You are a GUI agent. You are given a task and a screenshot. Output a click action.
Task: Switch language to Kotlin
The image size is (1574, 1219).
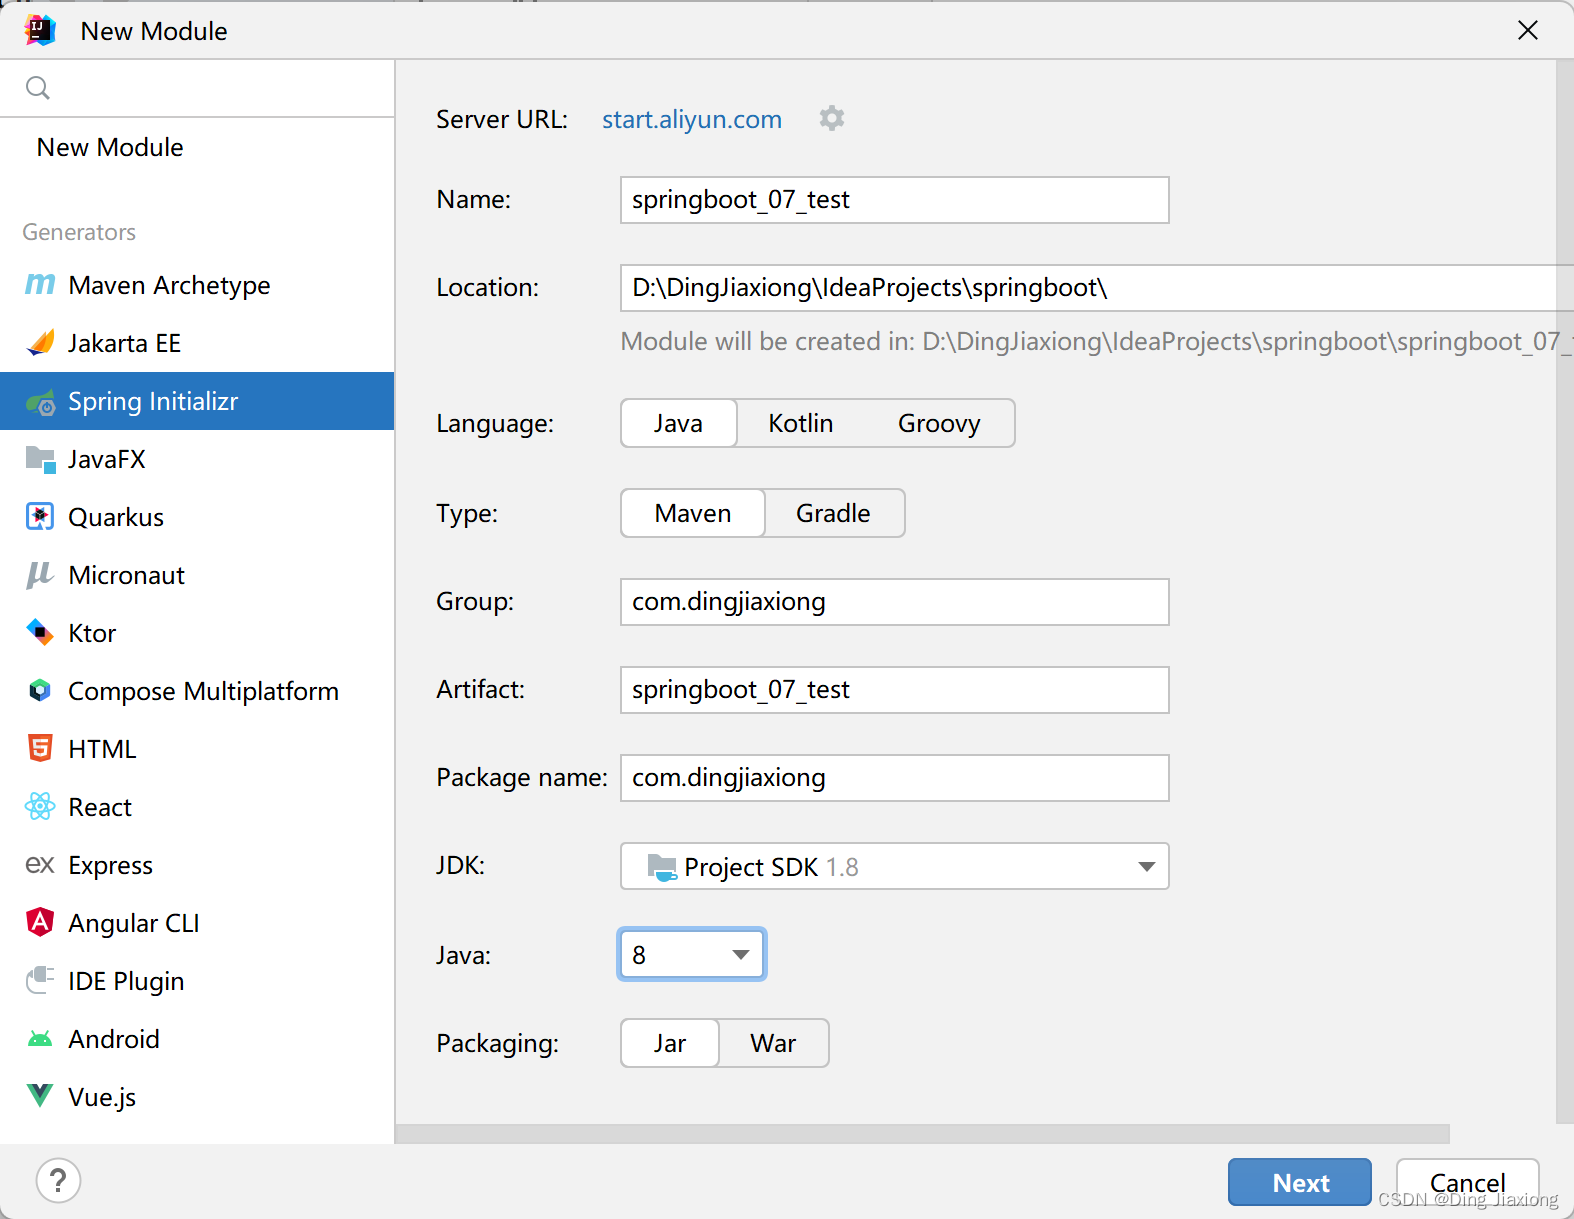click(800, 424)
